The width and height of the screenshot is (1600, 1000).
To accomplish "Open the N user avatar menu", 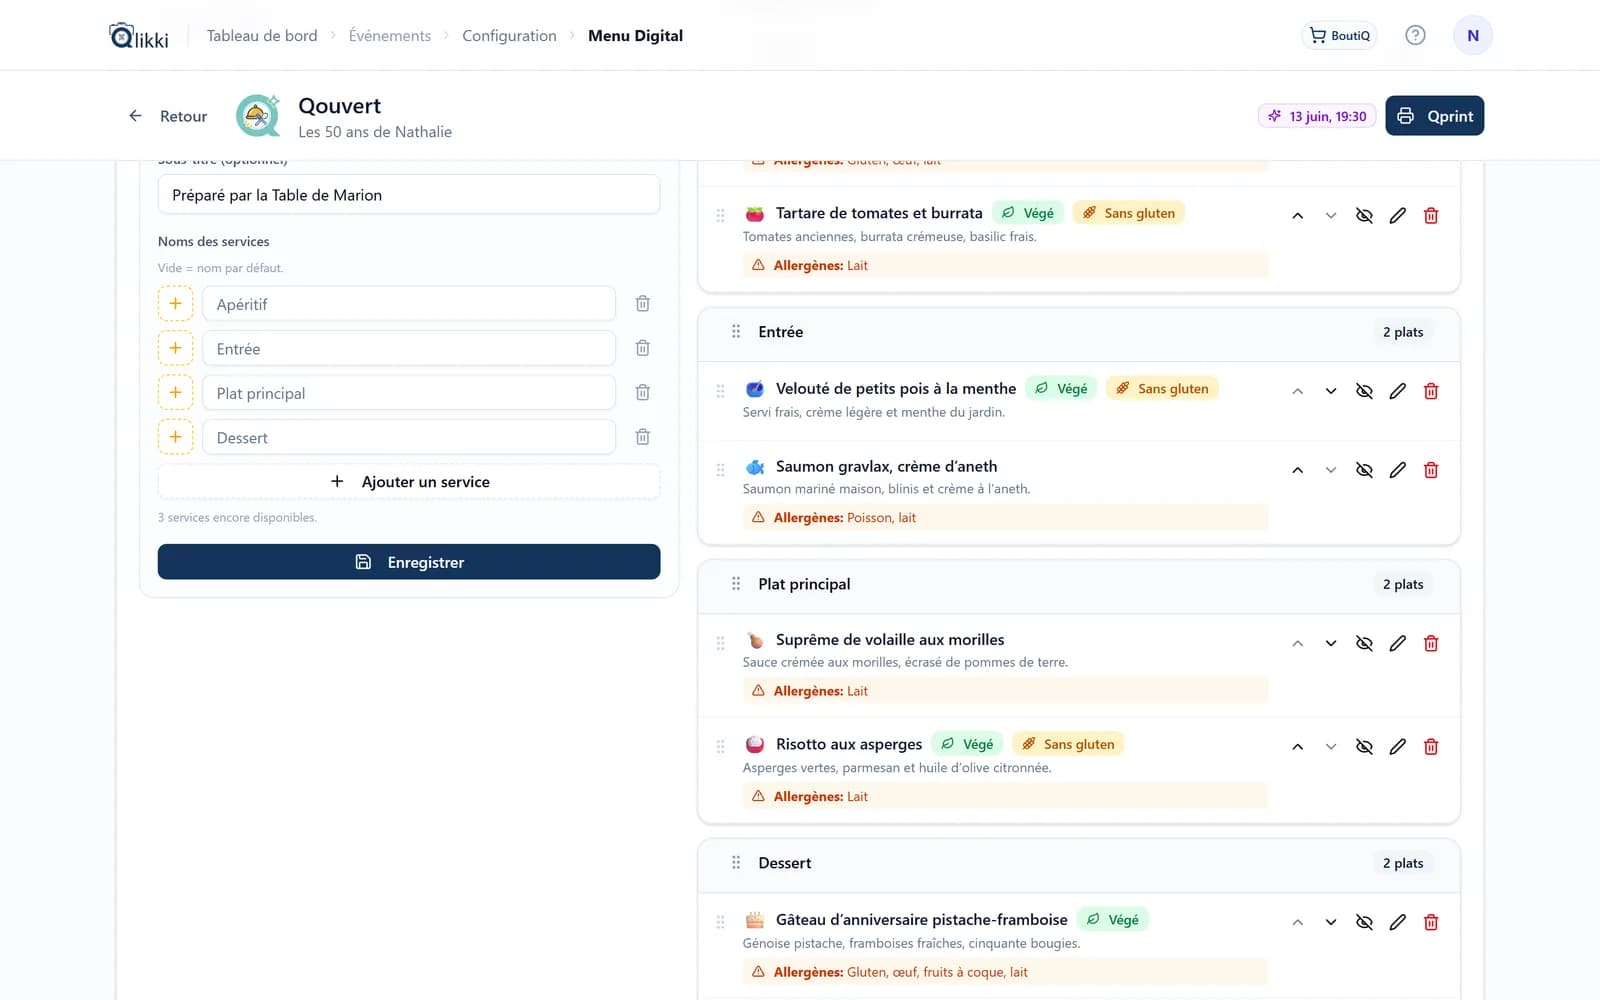I will [1473, 35].
